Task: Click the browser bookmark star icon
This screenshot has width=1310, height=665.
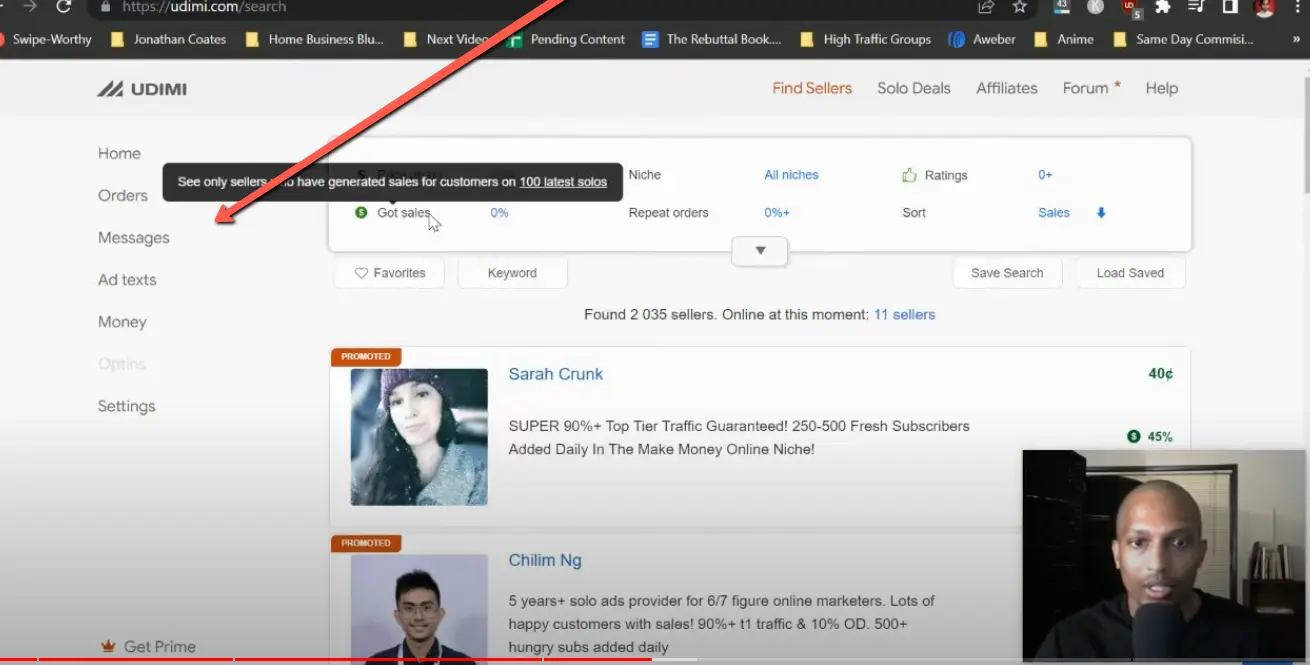Action: (x=1018, y=7)
